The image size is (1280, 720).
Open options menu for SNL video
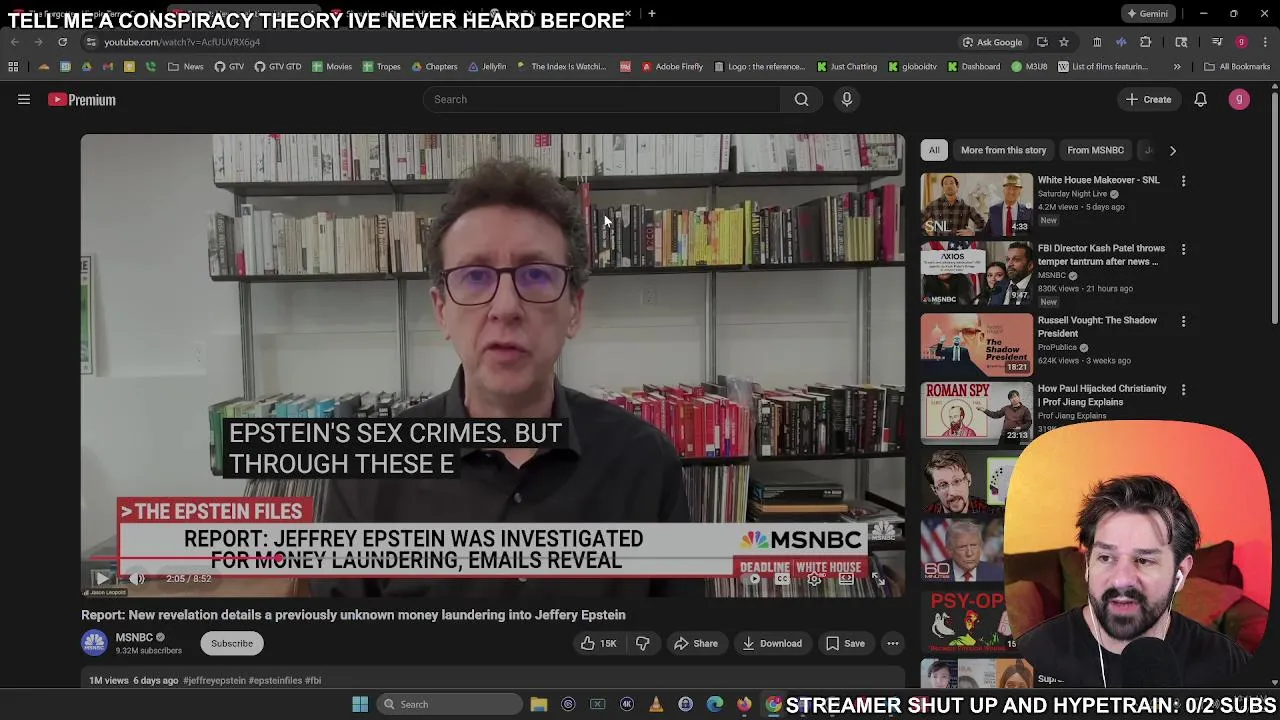tap(1183, 181)
